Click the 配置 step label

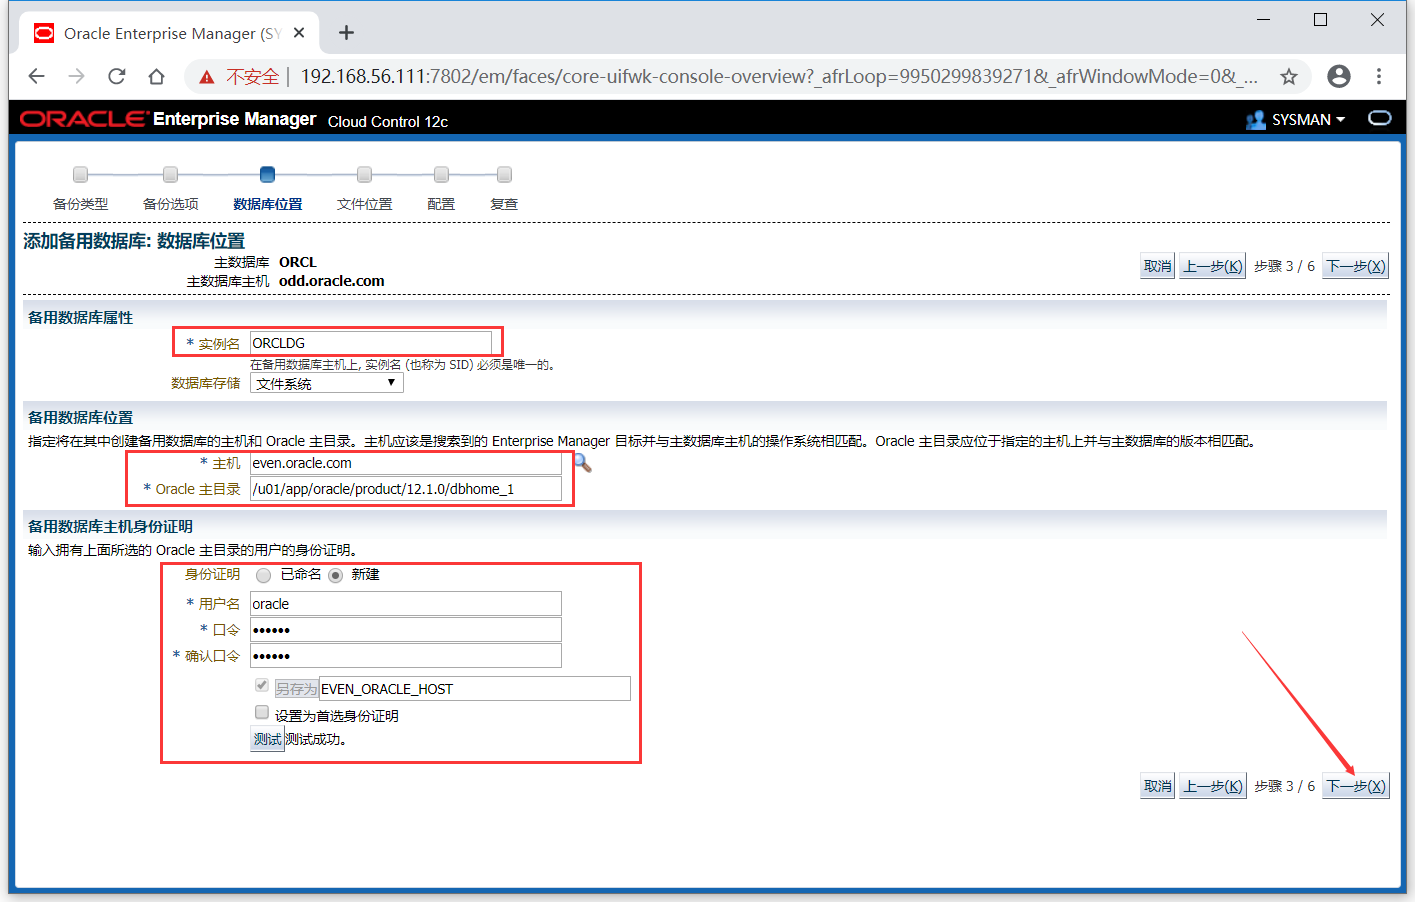tap(441, 204)
